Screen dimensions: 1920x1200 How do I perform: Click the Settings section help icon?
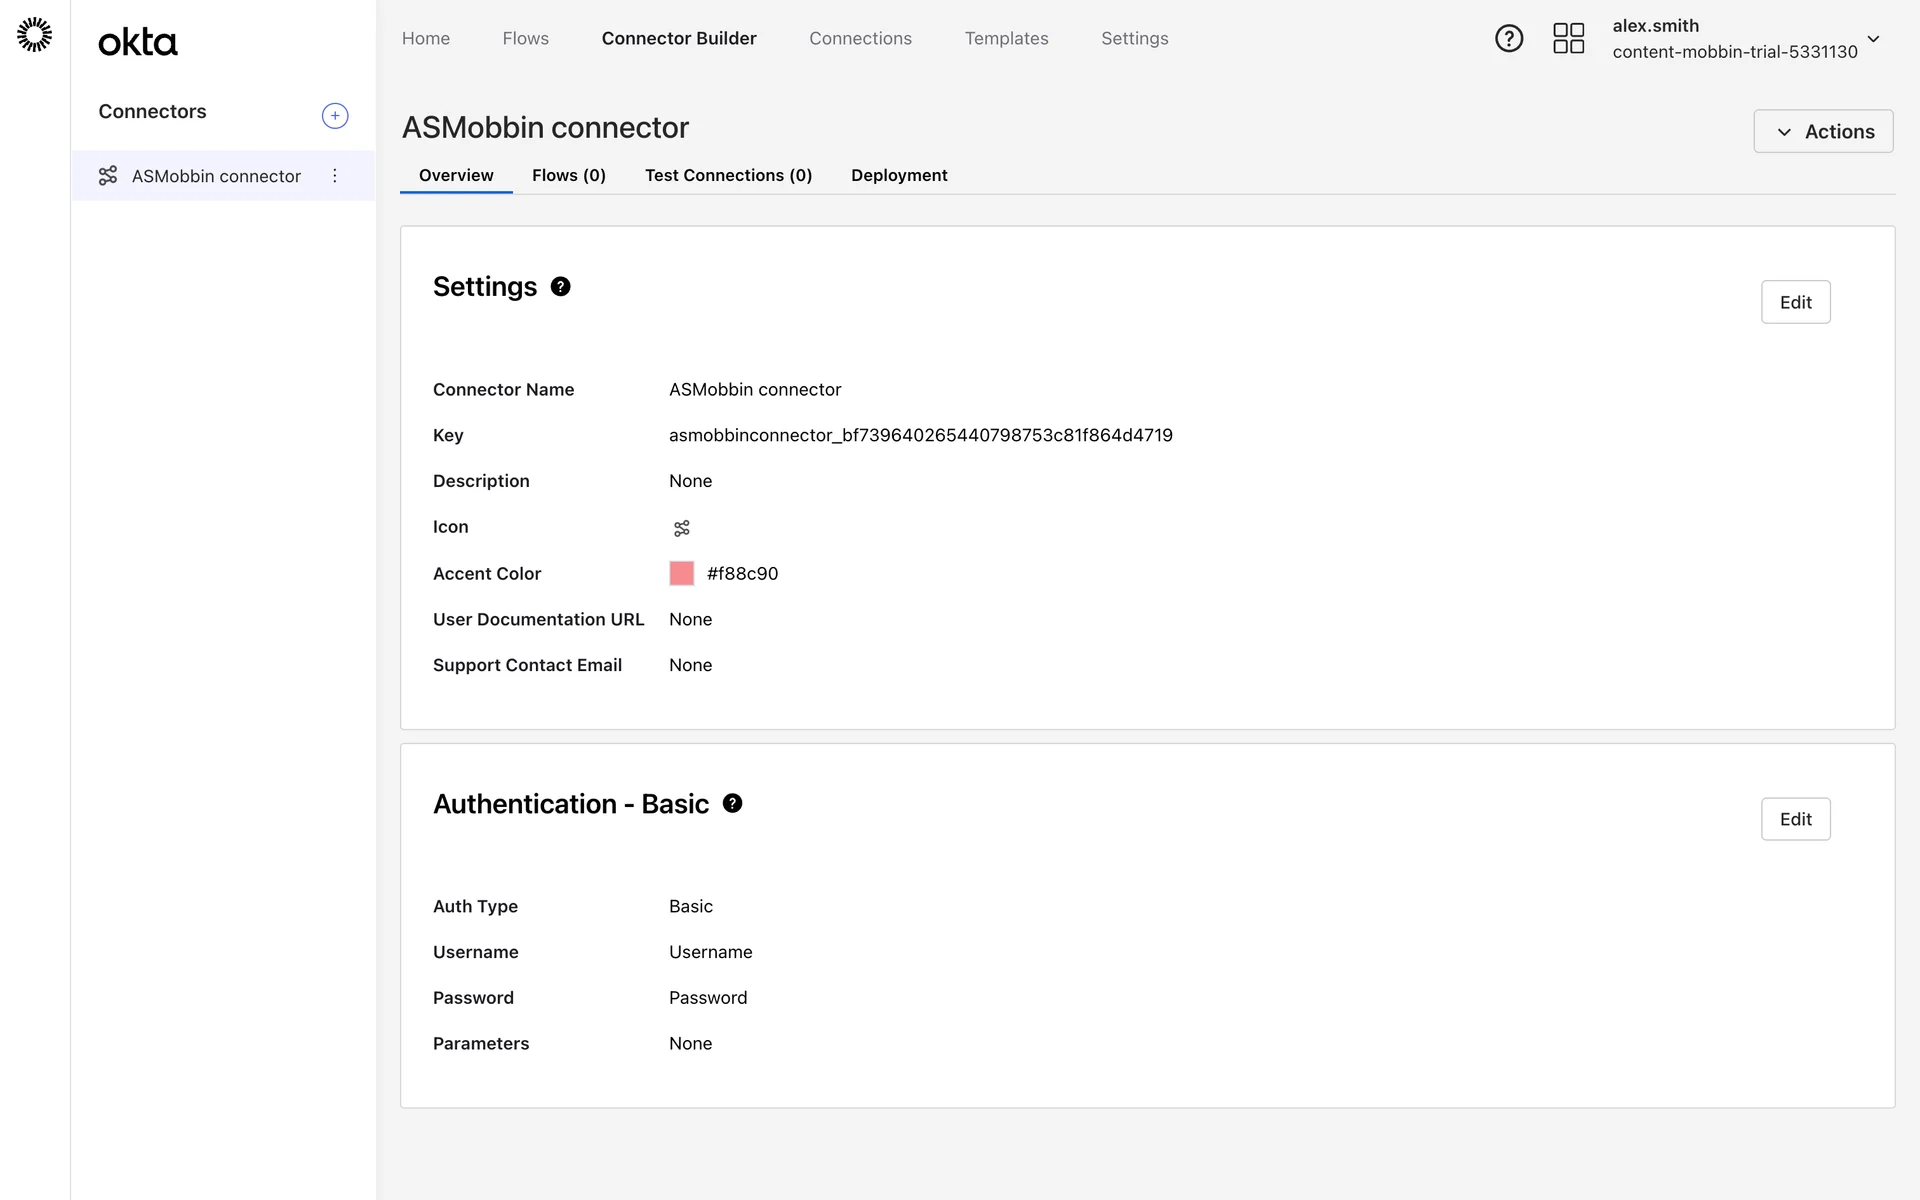click(x=561, y=287)
